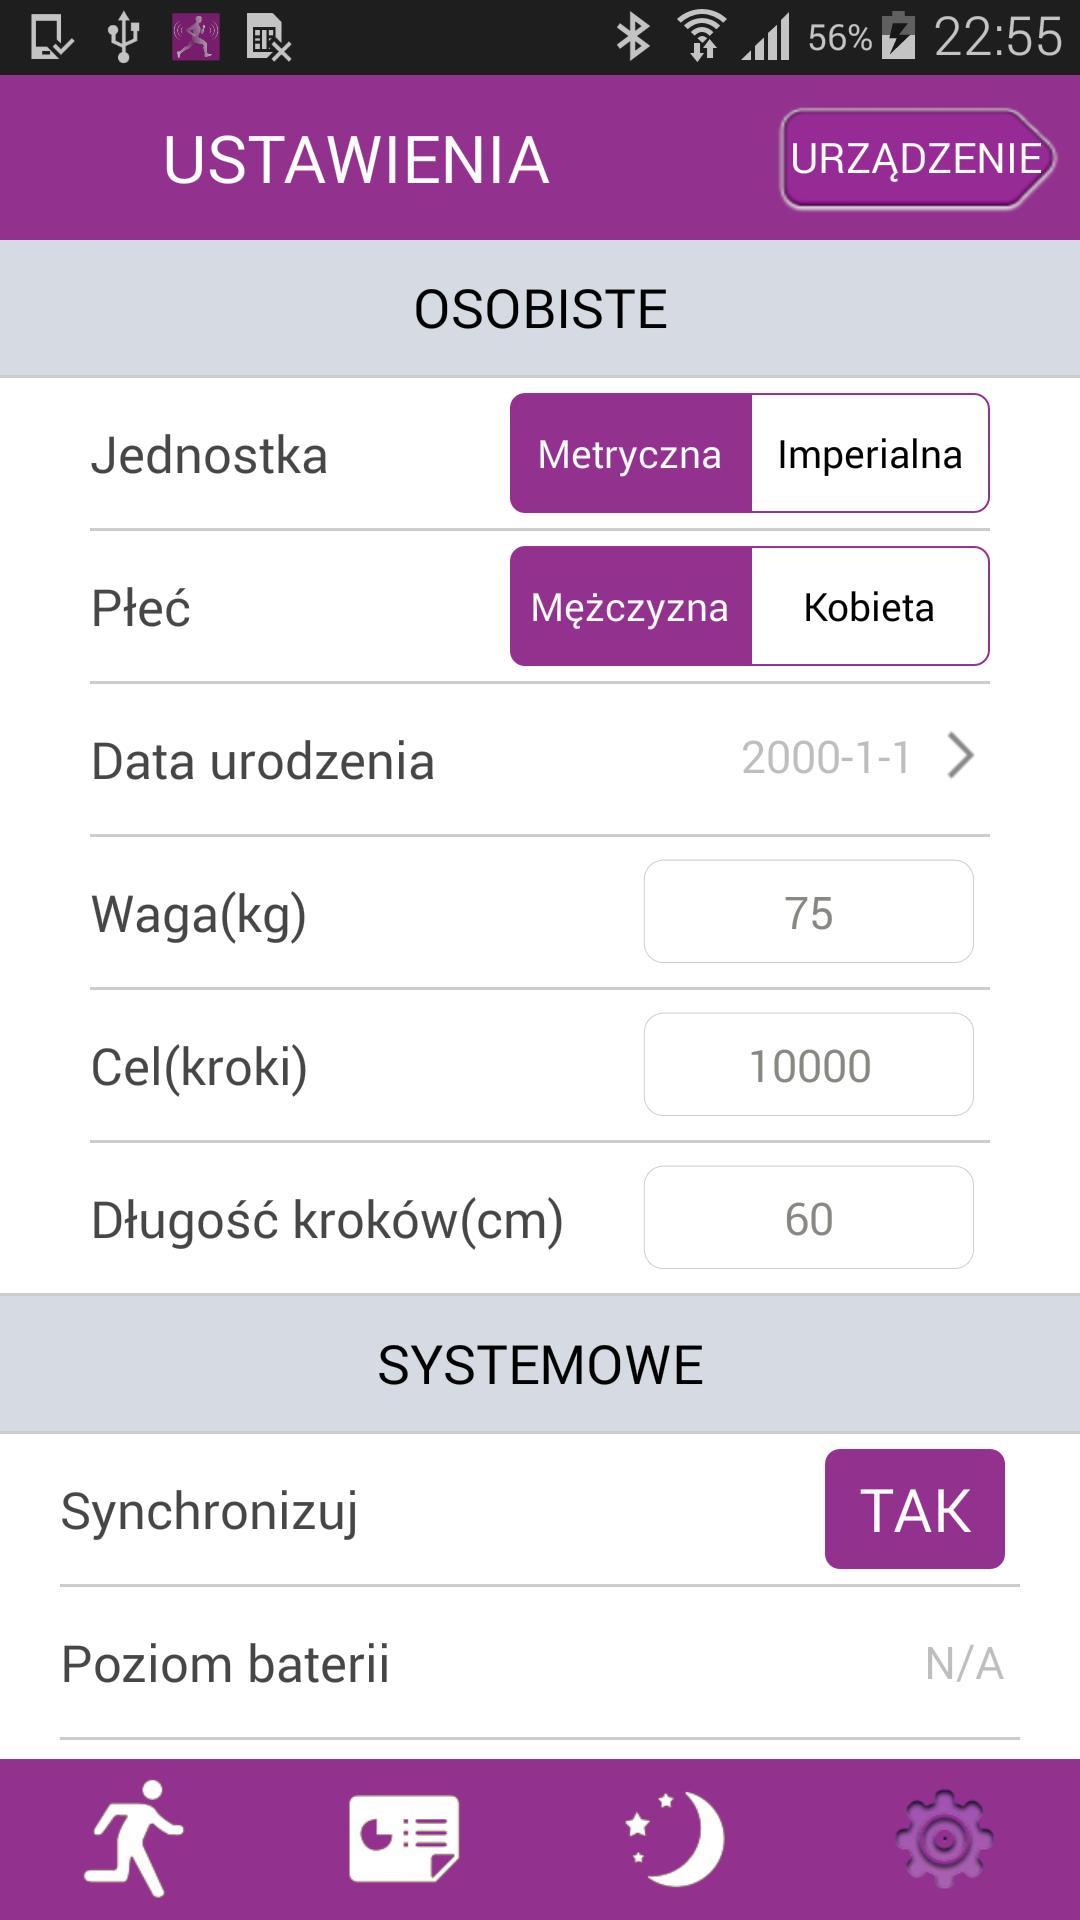Open the statistics report tab
Screen dimensions: 1080x1920
tap(404, 1838)
